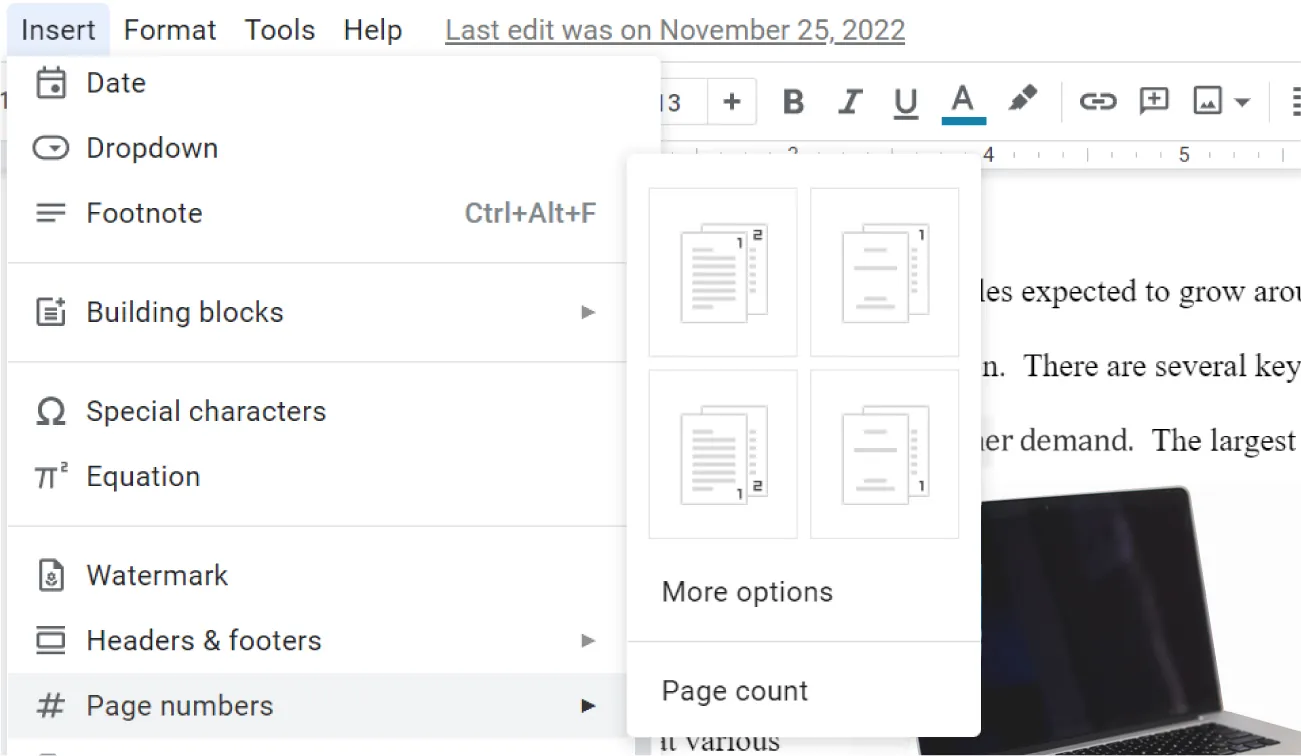Add a comment with the toolbar icon
1301x756 pixels.
click(1153, 101)
